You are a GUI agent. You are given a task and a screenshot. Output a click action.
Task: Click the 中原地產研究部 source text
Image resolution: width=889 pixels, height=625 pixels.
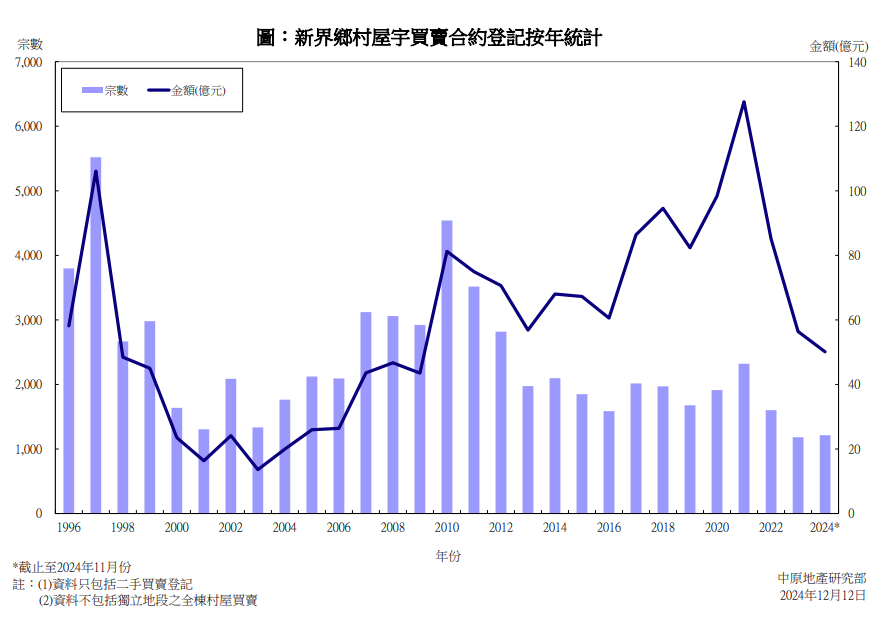[821, 578]
